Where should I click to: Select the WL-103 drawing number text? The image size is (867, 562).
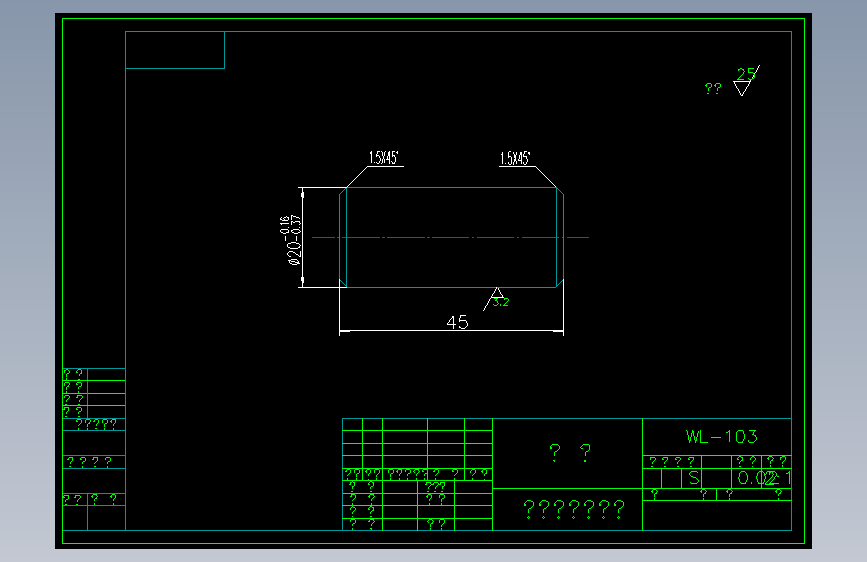722,437
